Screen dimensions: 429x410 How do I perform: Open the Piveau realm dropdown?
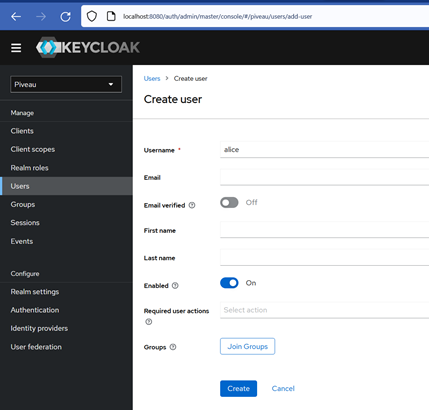point(66,84)
